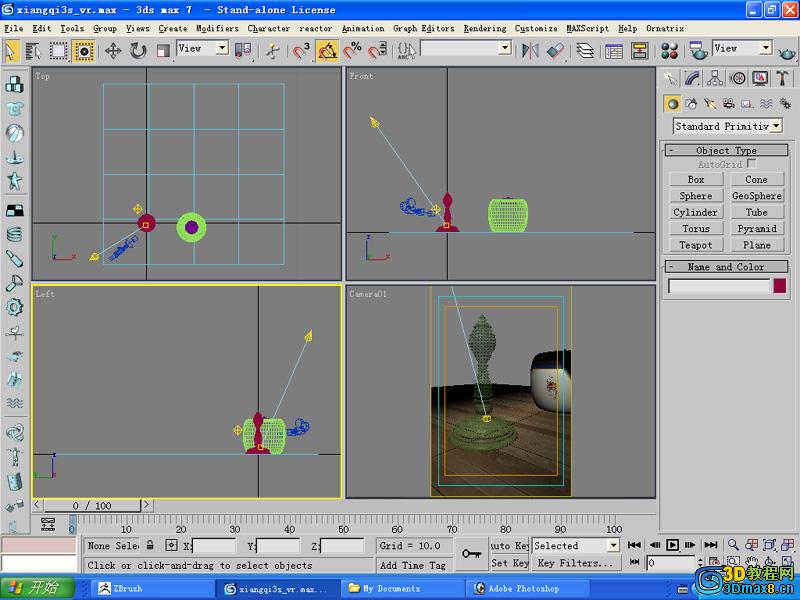Screen dimensions: 800x600
Task: Click the GeoSphere primitive button
Action: click(757, 196)
